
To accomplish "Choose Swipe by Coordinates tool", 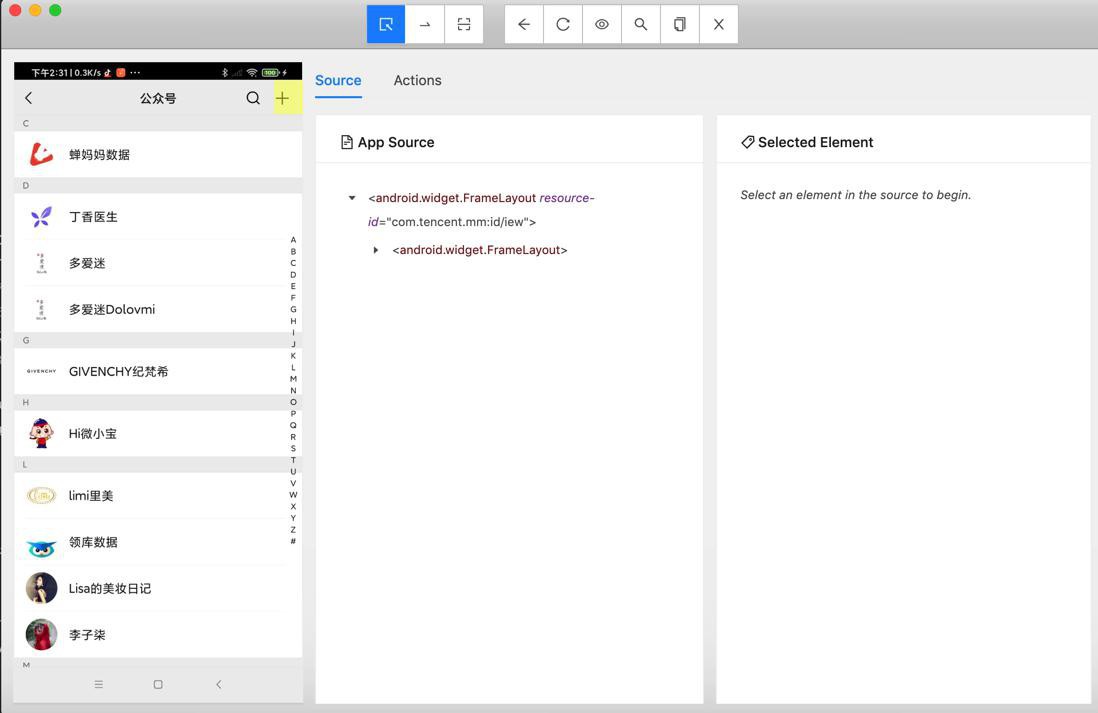I will (424, 25).
